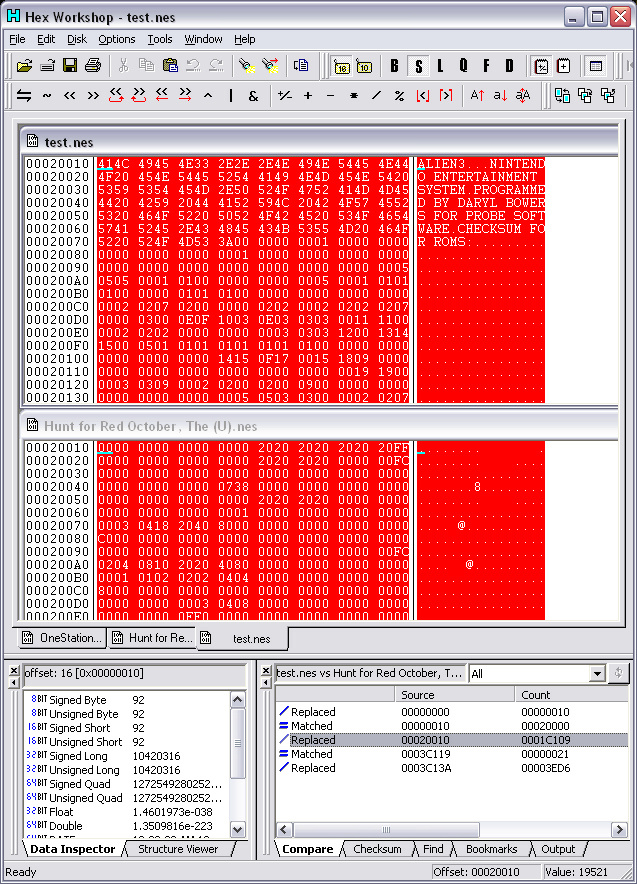637x884 pixels.
Task: Click the Copy toolbar icon
Action: pyautogui.click(x=147, y=67)
